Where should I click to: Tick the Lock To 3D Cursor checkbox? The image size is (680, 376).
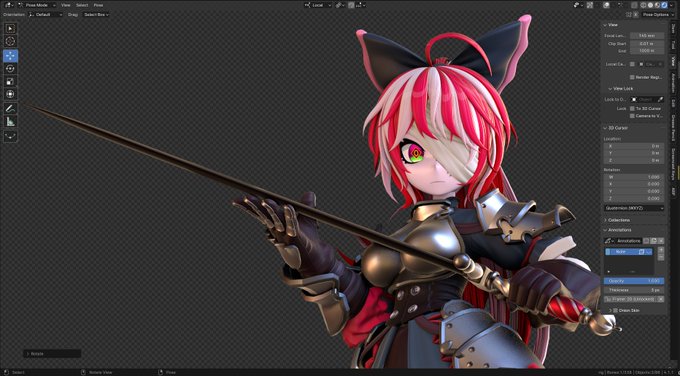[632, 108]
